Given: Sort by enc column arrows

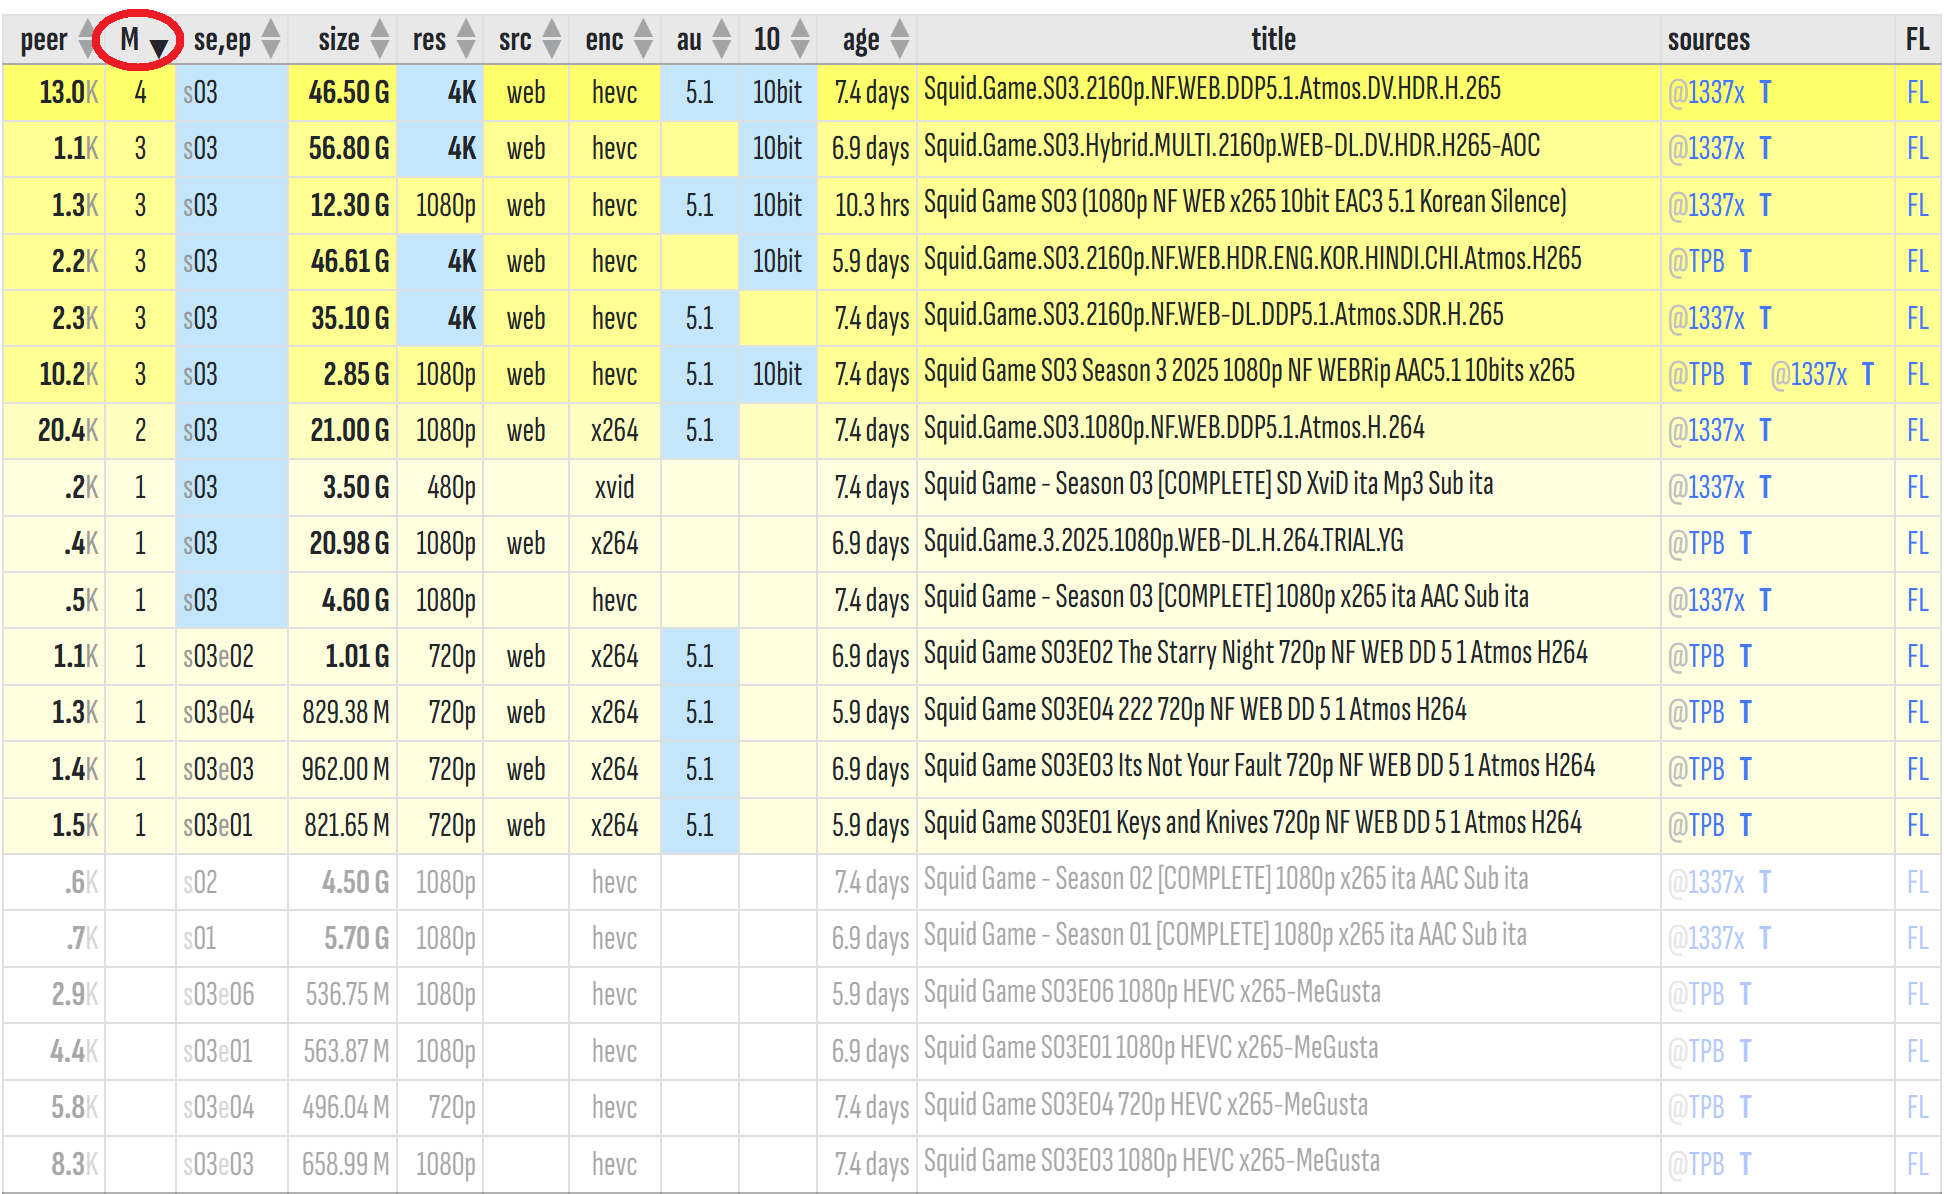Looking at the screenshot, I should coord(643,40).
